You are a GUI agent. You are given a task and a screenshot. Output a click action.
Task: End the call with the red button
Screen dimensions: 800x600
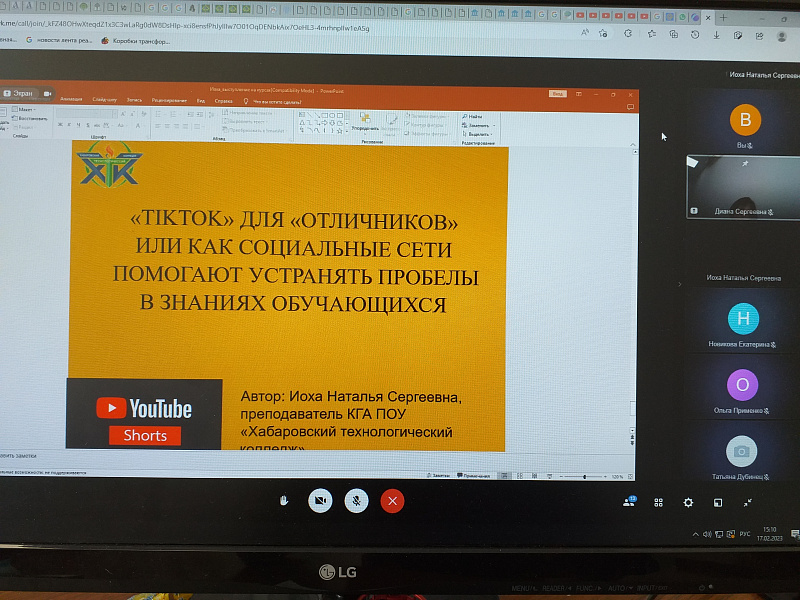(x=392, y=501)
